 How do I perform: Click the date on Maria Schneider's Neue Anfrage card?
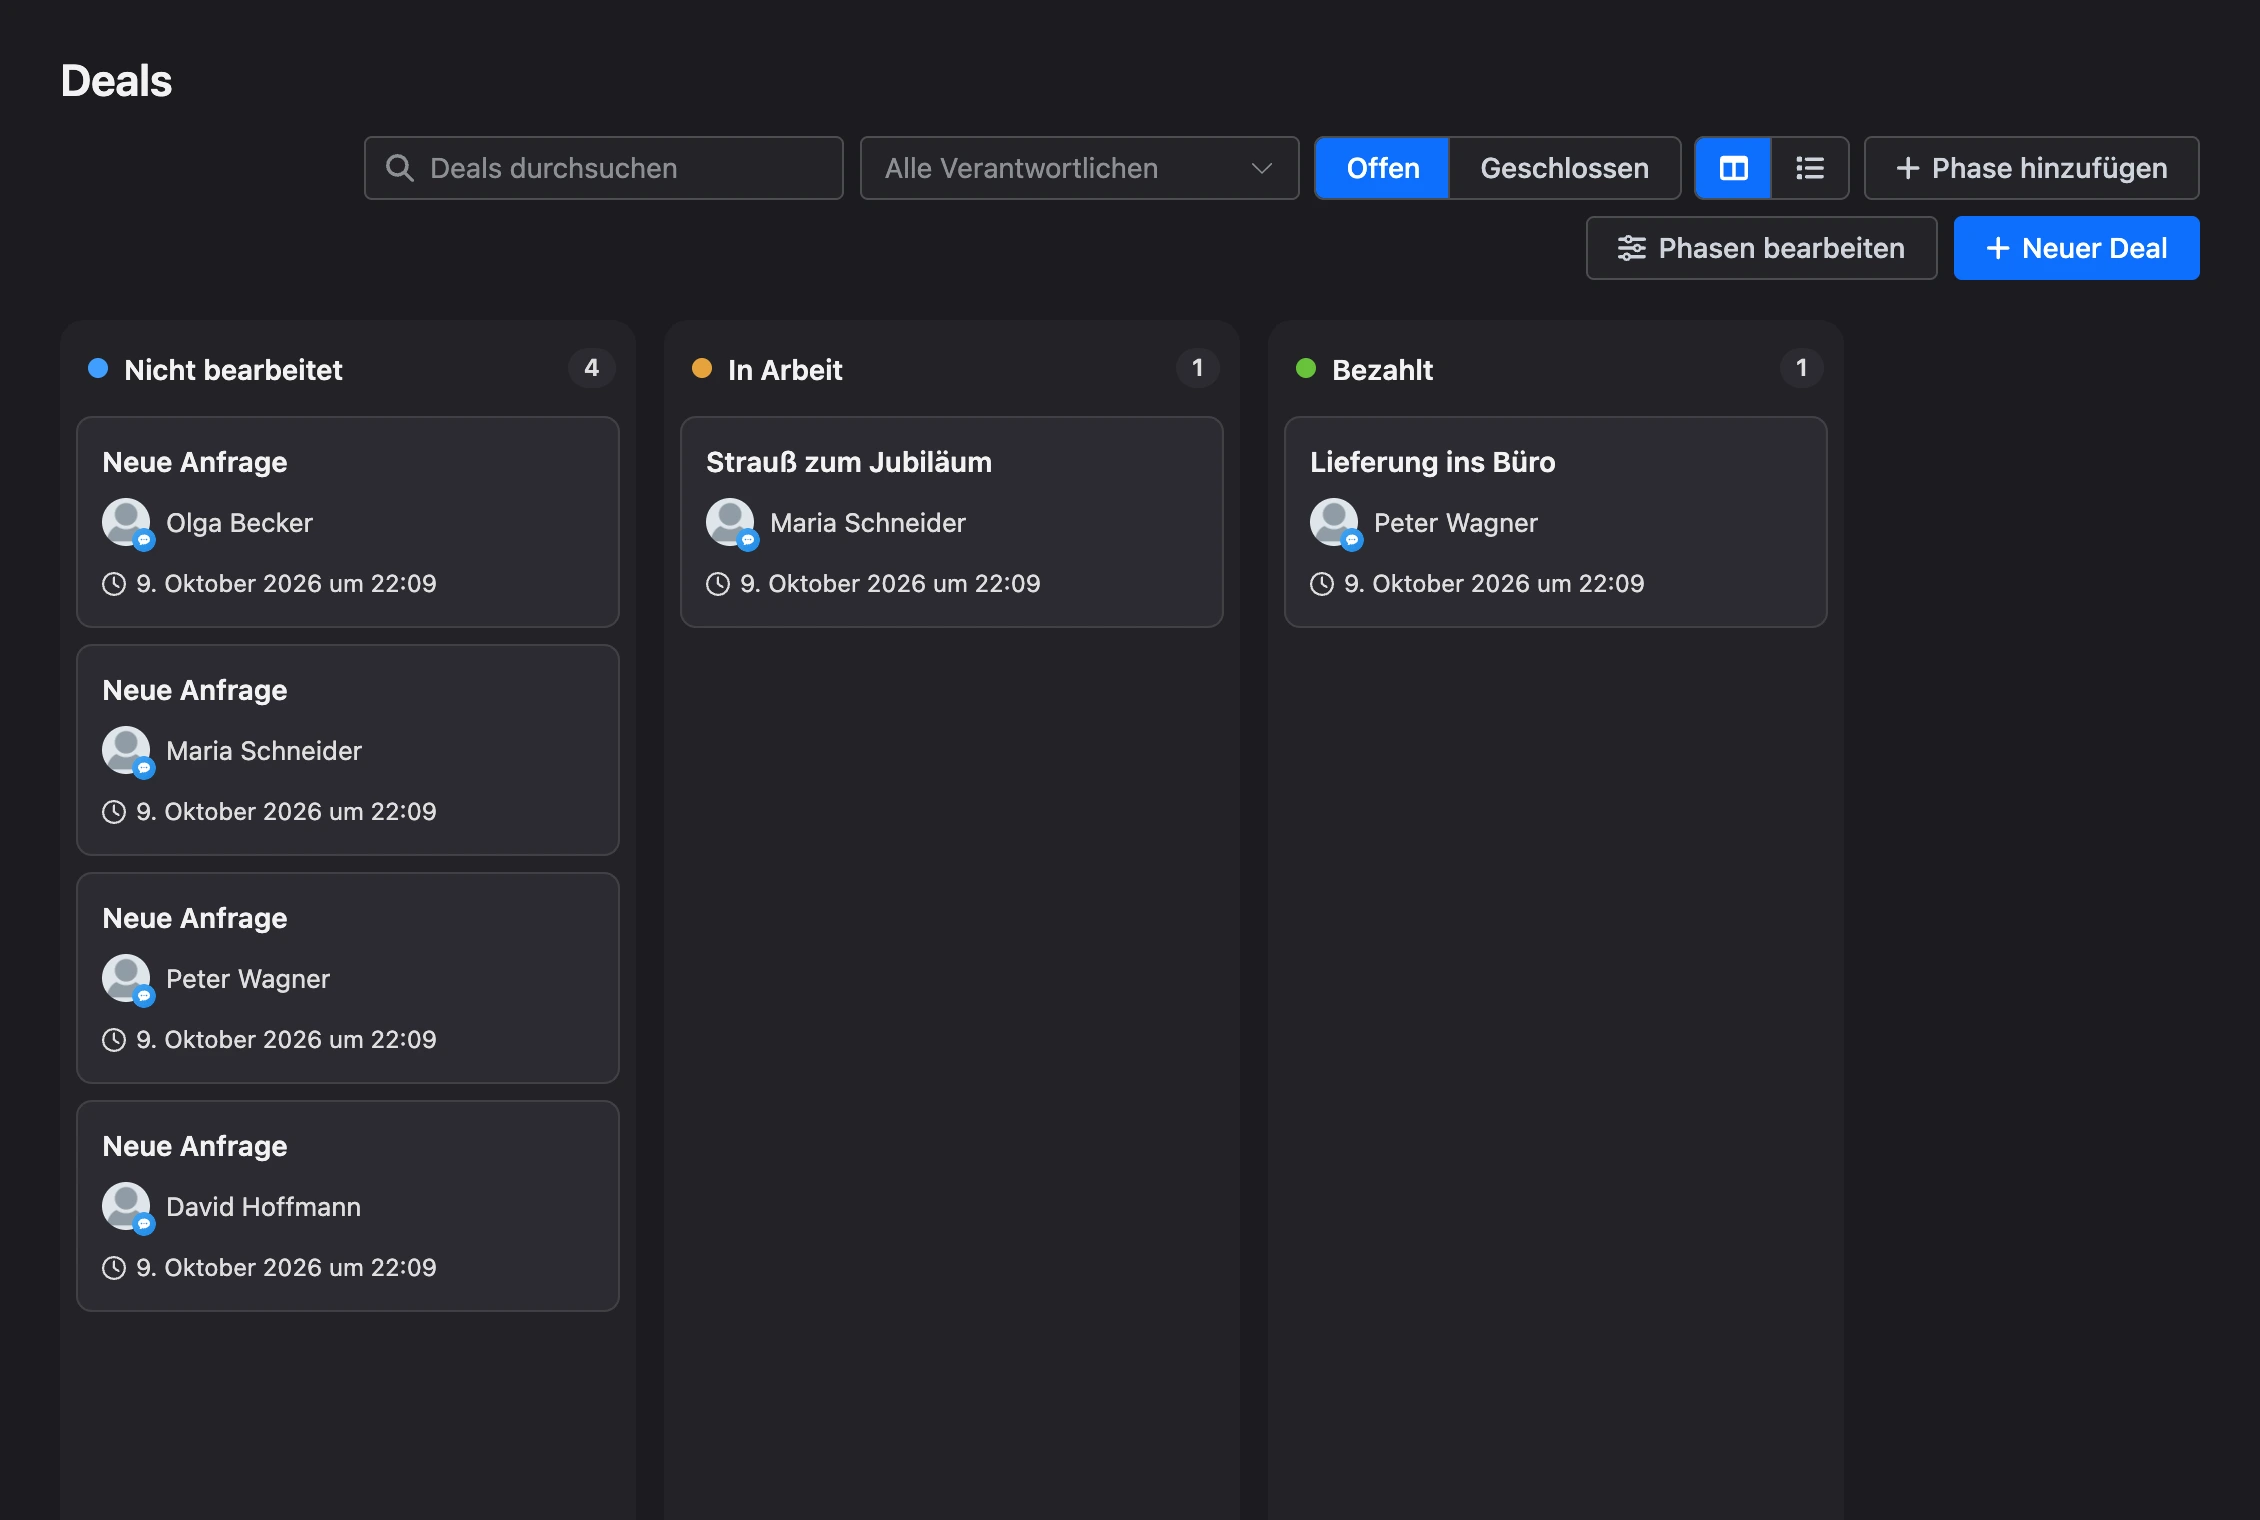pyautogui.click(x=286, y=812)
